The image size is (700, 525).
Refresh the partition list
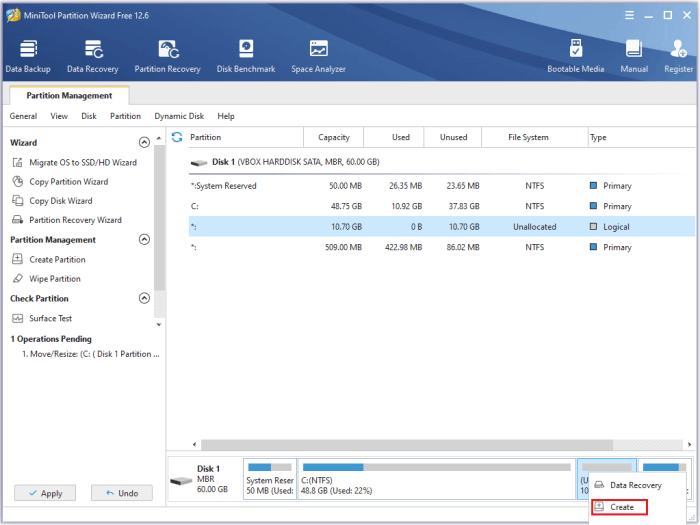tap(177, 137)
